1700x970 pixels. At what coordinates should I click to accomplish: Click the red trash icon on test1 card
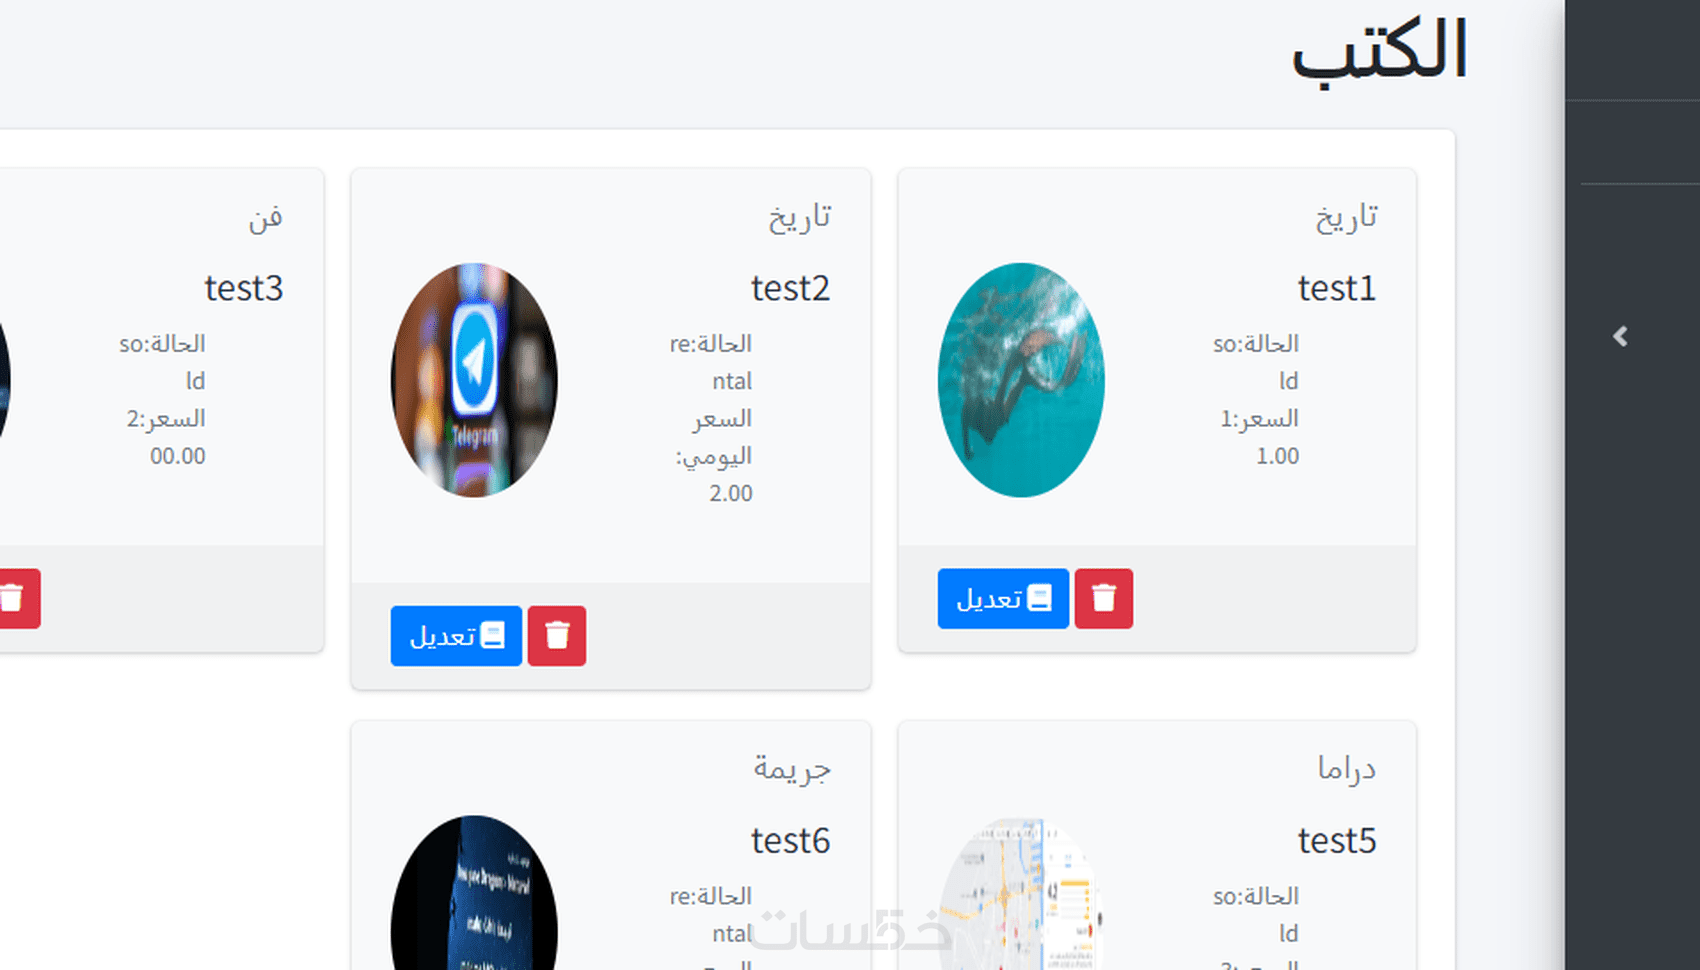pyautogui.click(x=1104, y=599)
